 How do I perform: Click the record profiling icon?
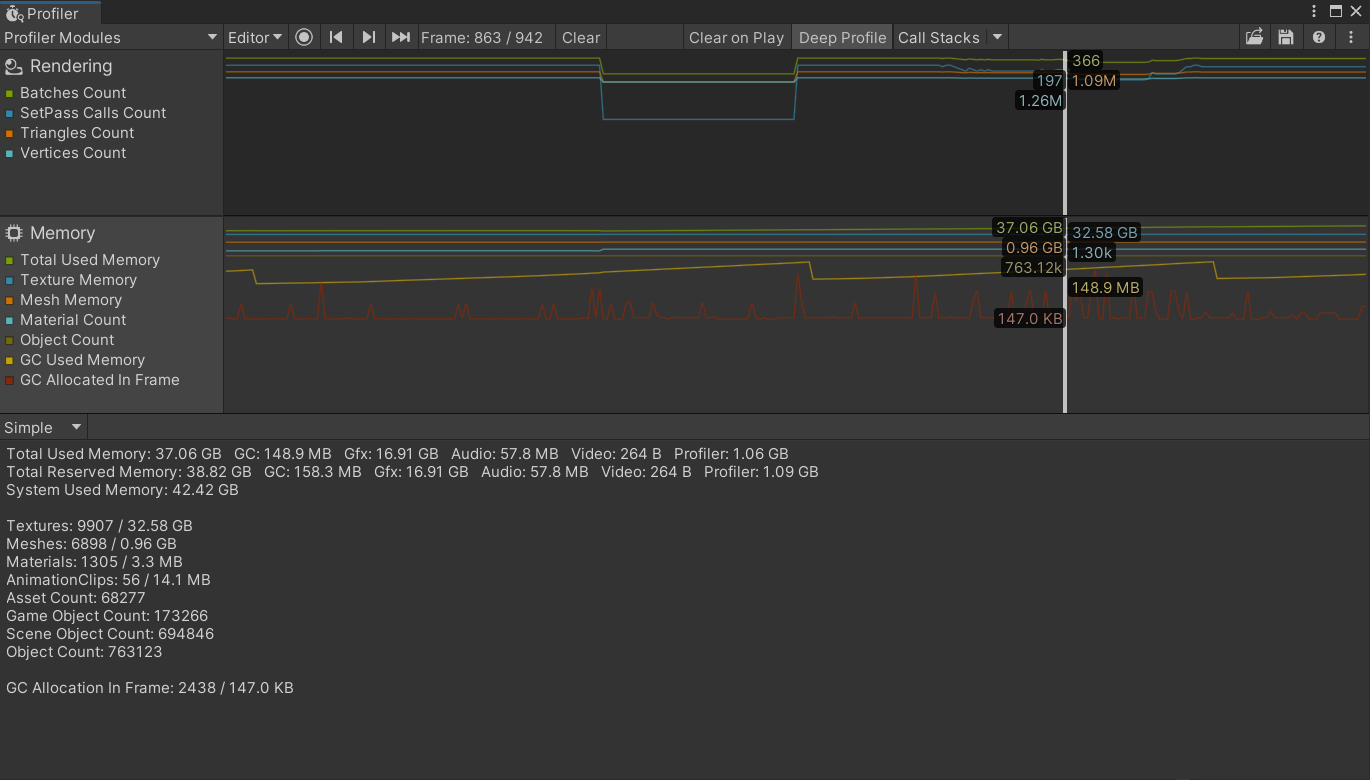[304, 37]
